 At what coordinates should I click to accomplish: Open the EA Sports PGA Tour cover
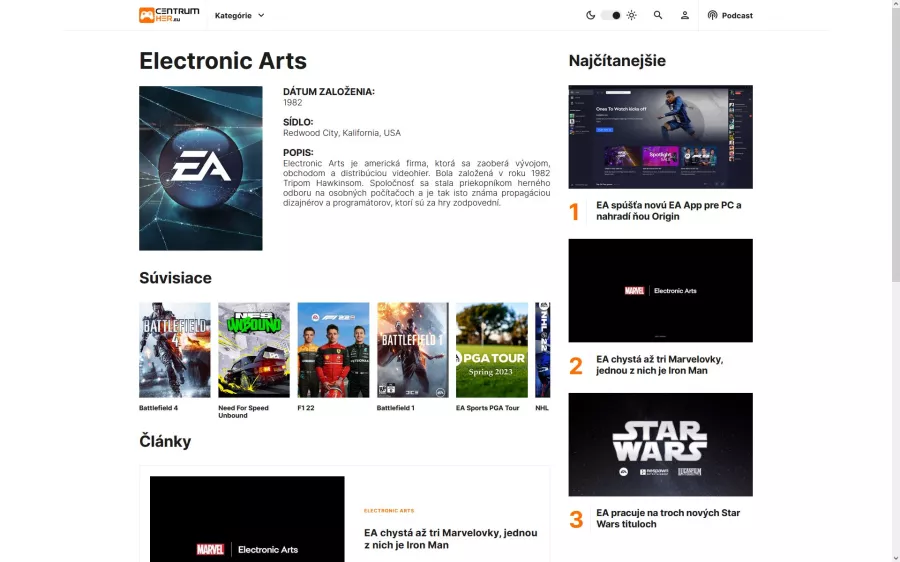coord(492,350)
